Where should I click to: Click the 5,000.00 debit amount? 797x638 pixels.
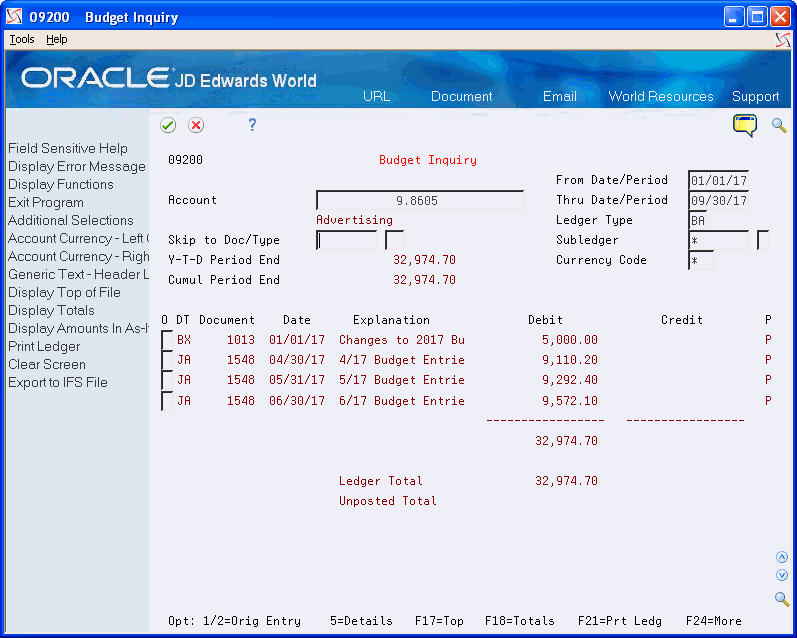pyautogui.click(x=569, y=340)
